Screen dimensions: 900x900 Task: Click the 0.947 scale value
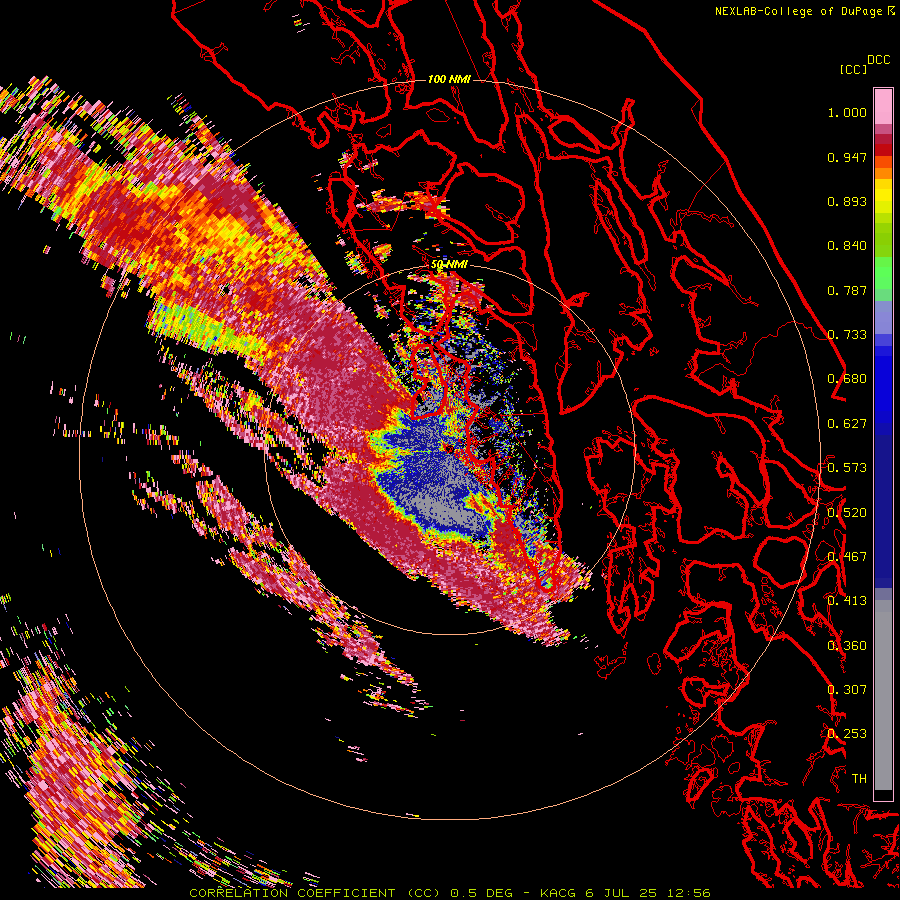(x=847, y=157)
